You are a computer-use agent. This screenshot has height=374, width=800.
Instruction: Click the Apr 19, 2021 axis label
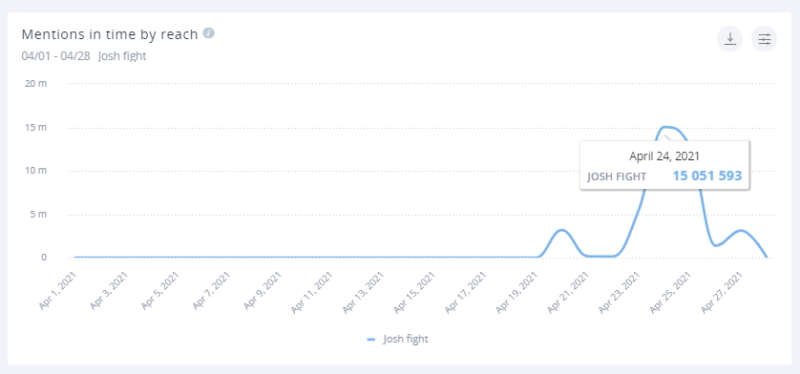point(517,292)
